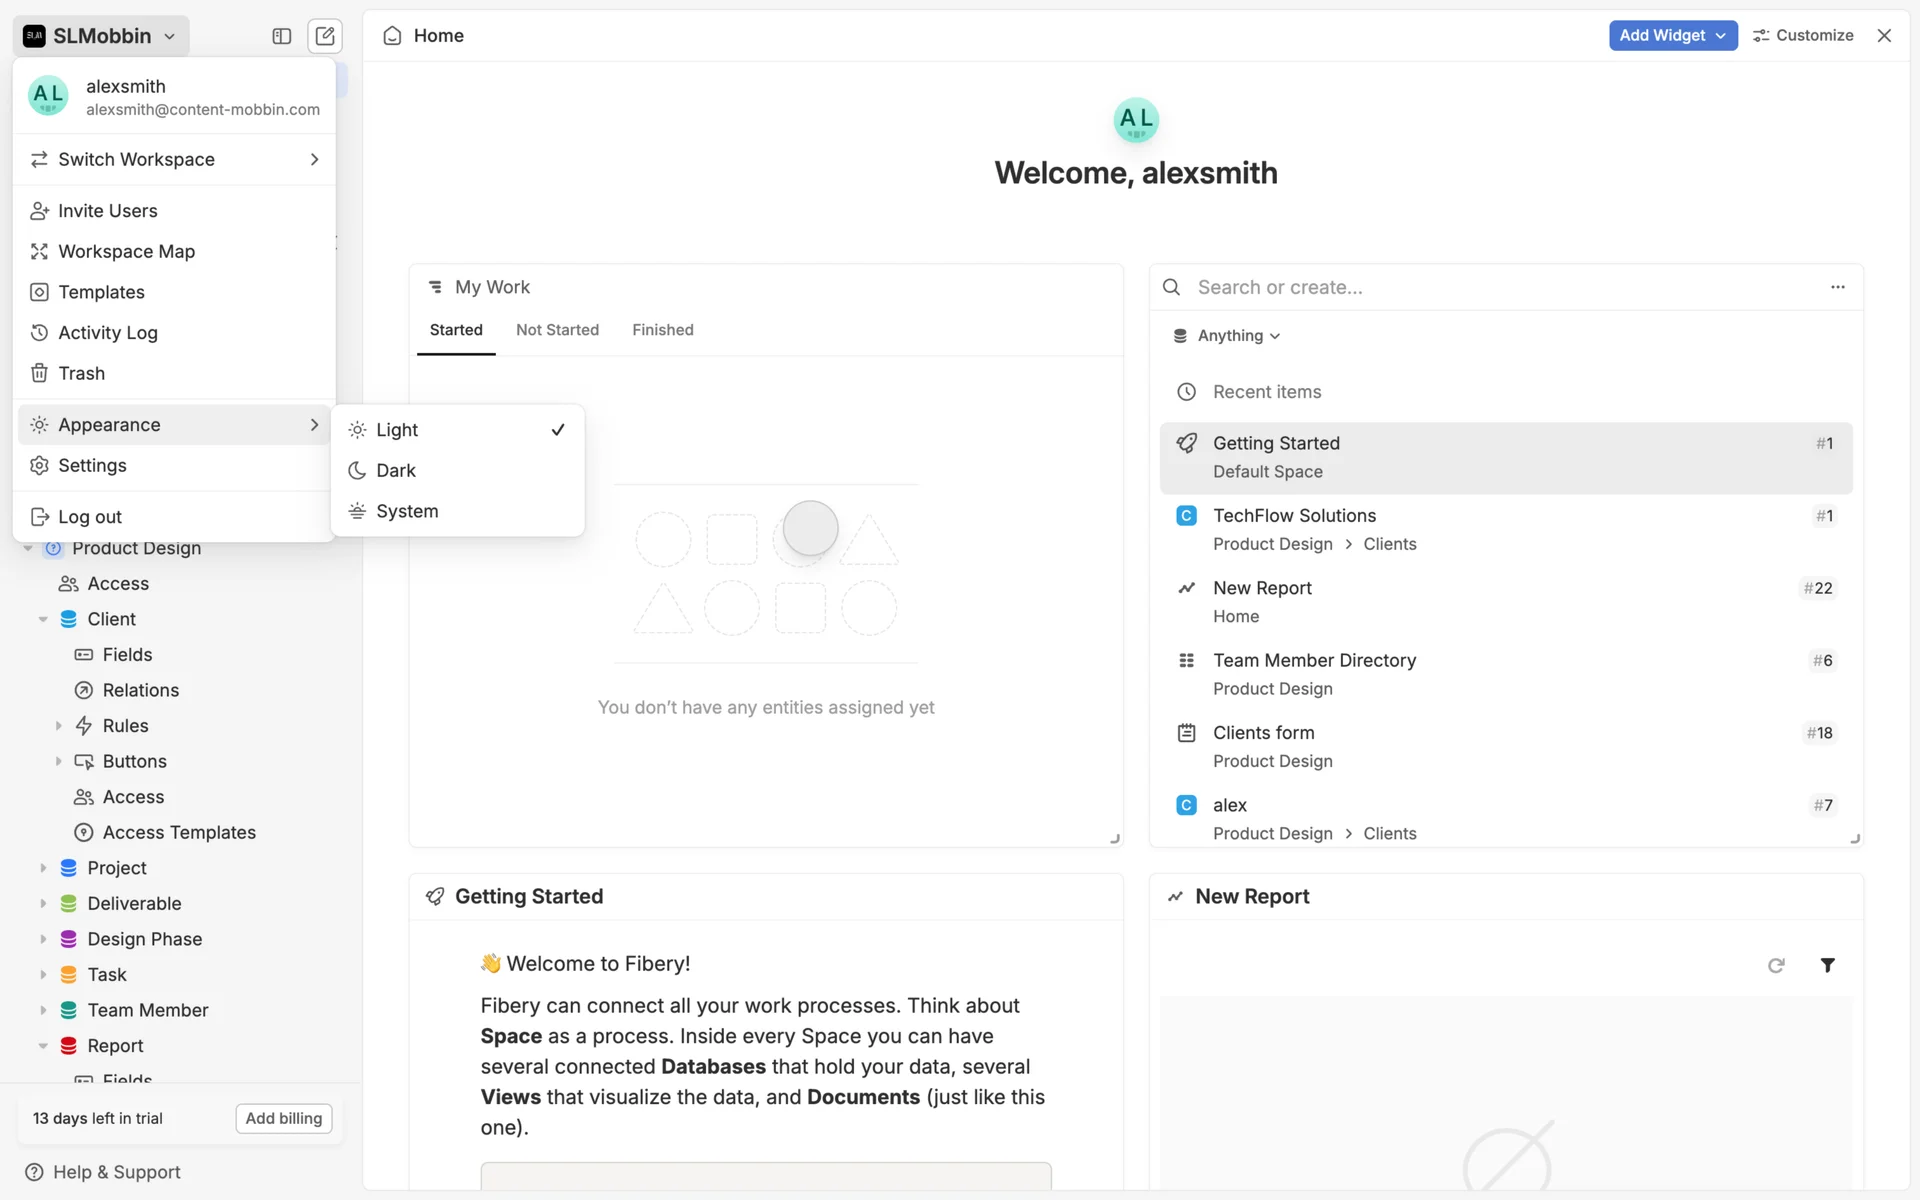Expand the Project database tree arrow
This screenshot has height=1200, width=1920.
[43, 868]
